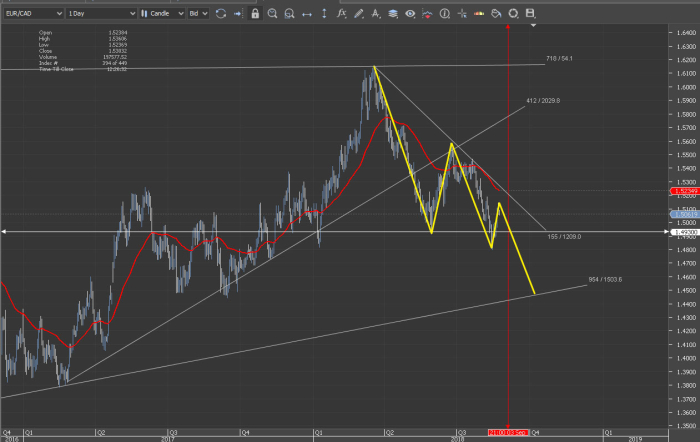Screen dimensions: 700x442
Task: Click the scroll-to-latest-bar arrow icon
Action: (x=238, y=14)
